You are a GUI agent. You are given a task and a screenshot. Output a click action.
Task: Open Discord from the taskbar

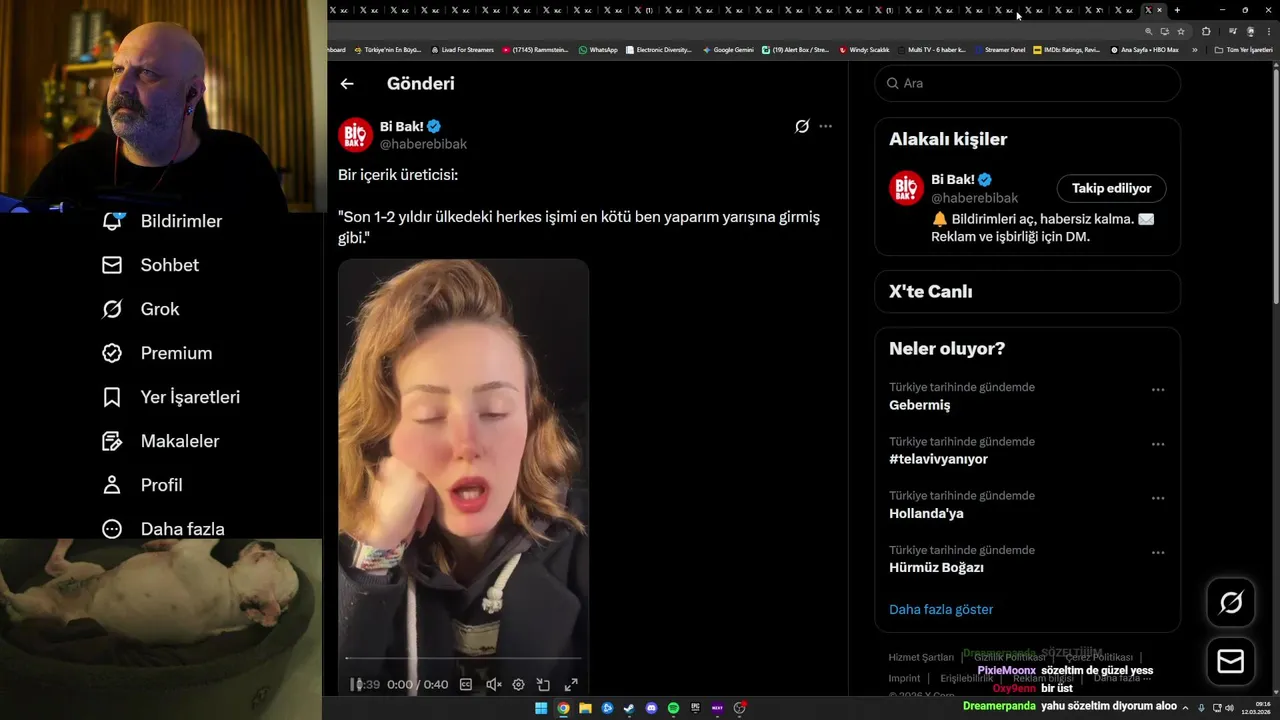pos(651,708)
